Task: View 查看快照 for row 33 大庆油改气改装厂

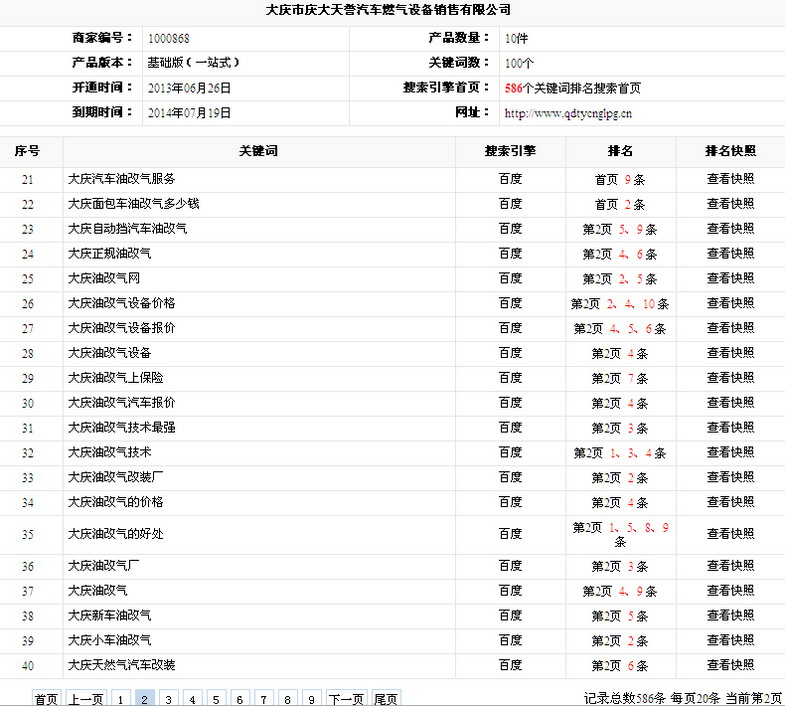Action: [x=730, y=477]
